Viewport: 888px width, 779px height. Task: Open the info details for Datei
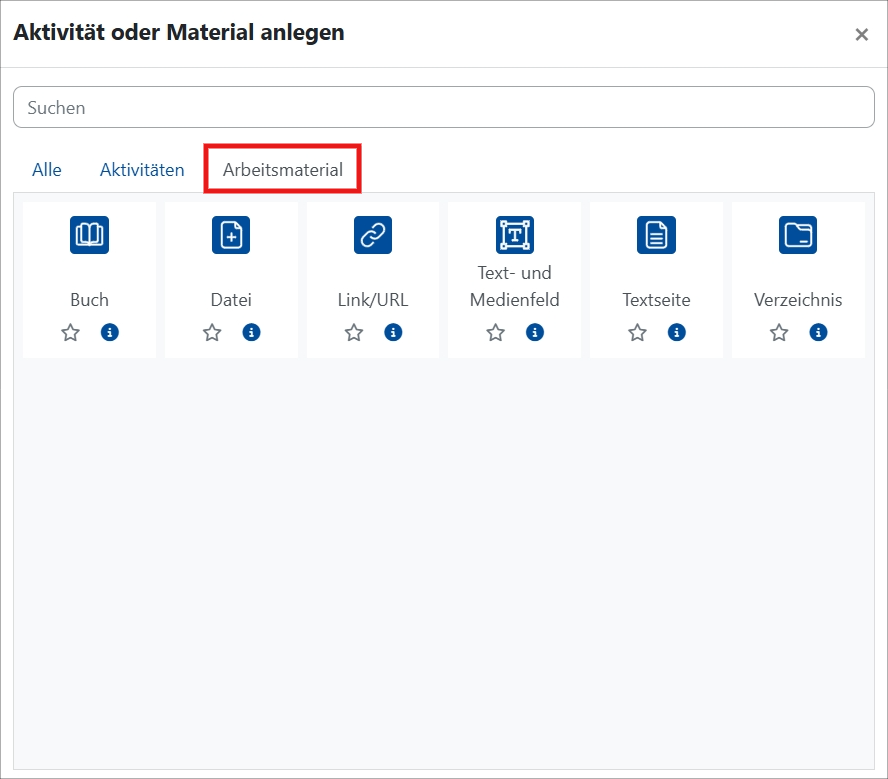[x=252, y=332]
